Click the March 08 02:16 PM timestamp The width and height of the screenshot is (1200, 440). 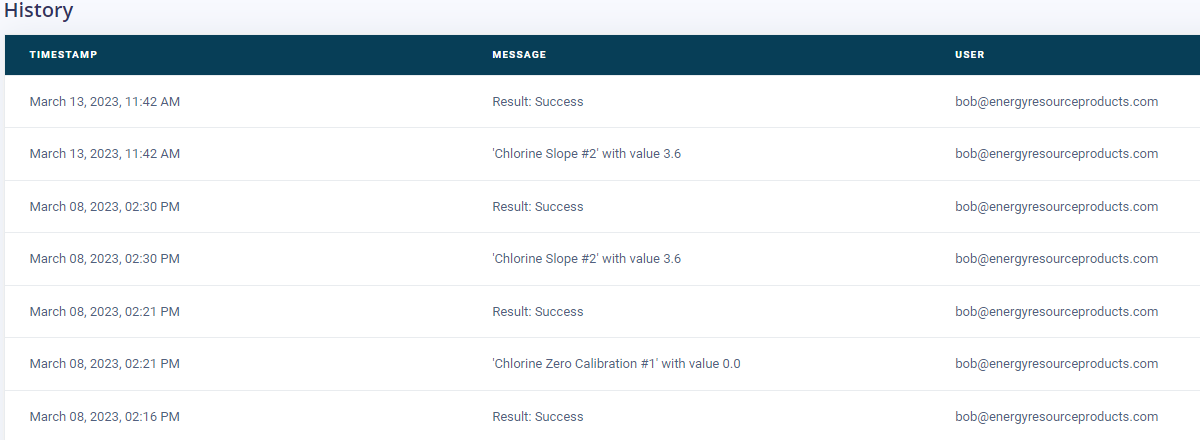(x=104, y=417)
